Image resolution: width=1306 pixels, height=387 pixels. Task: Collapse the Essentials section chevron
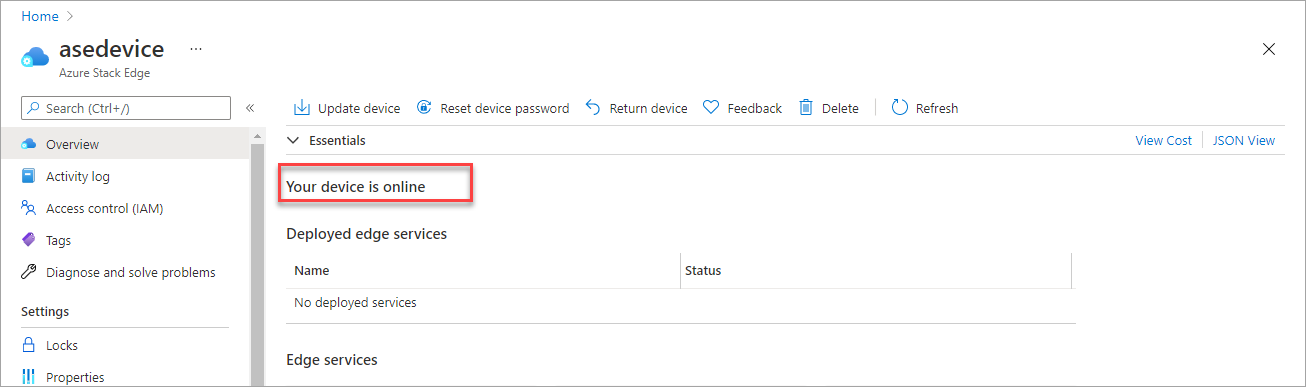[x=293, y=140]
